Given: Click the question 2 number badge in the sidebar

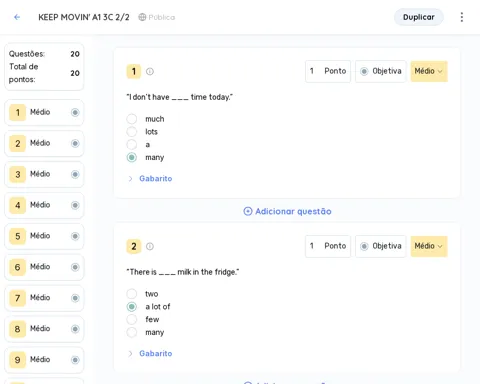Looking at the screenshot, I should click(x=18, y=143).
